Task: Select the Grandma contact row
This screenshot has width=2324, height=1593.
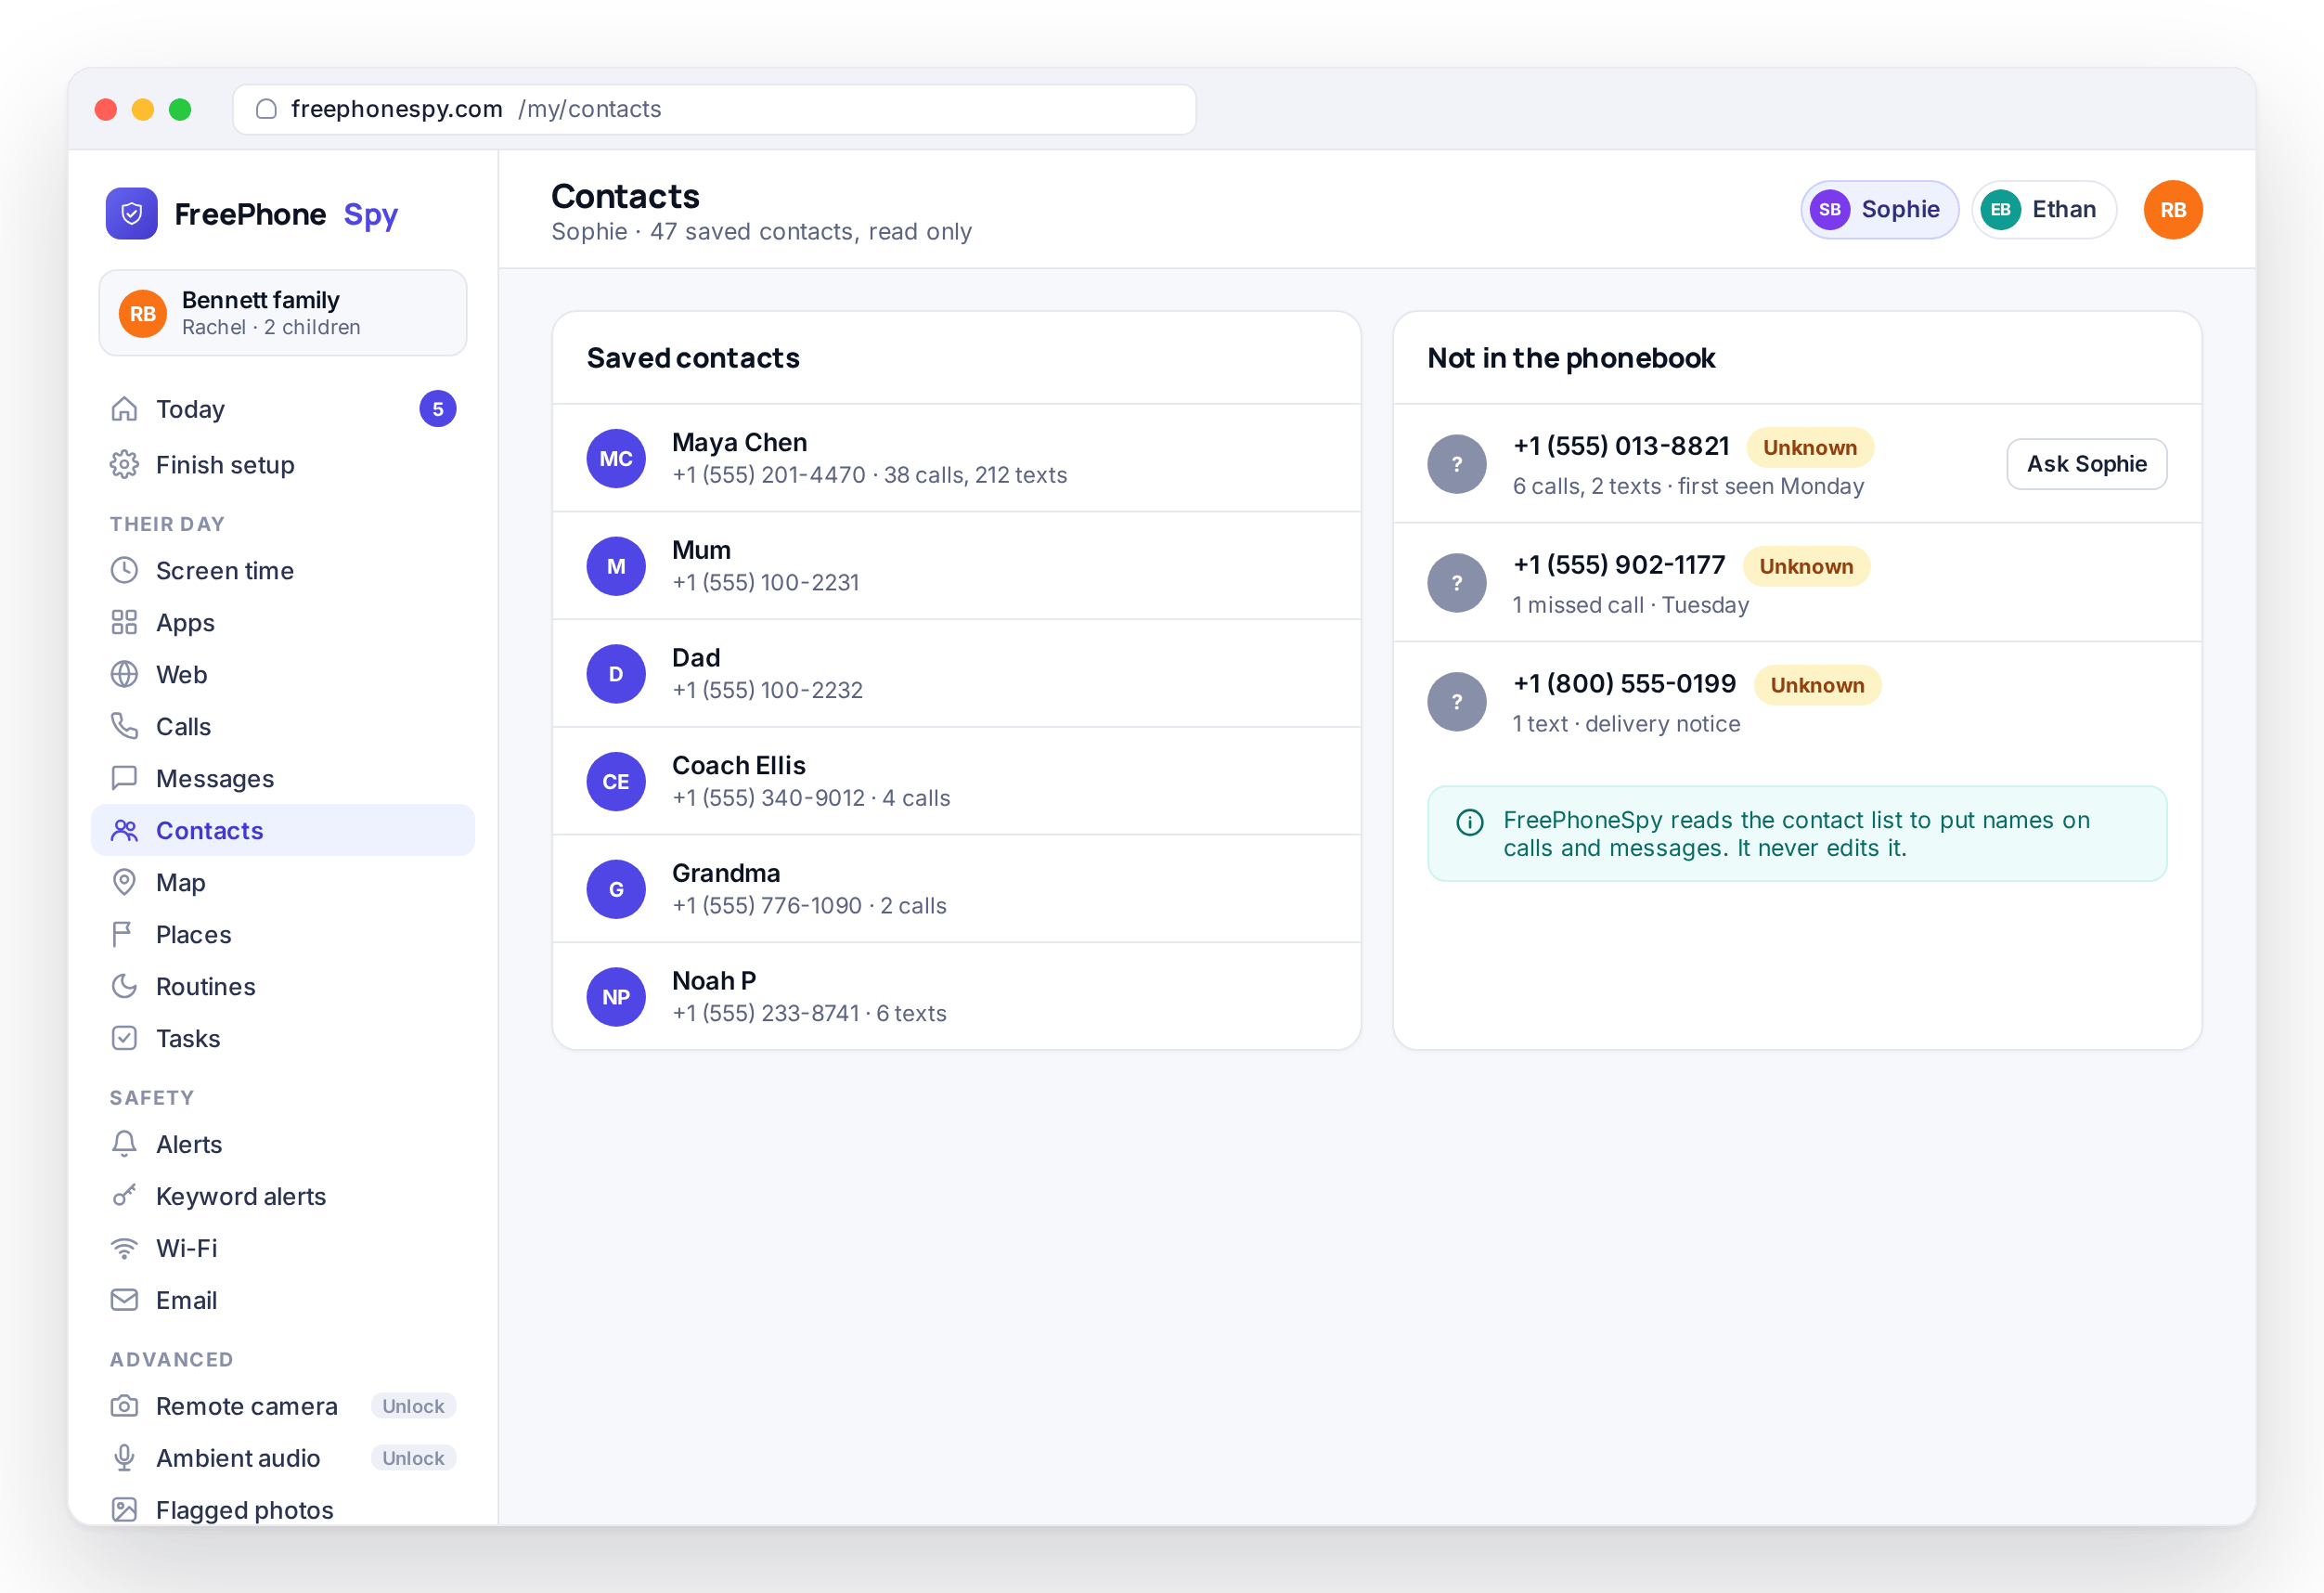Action: pos(956,889)
